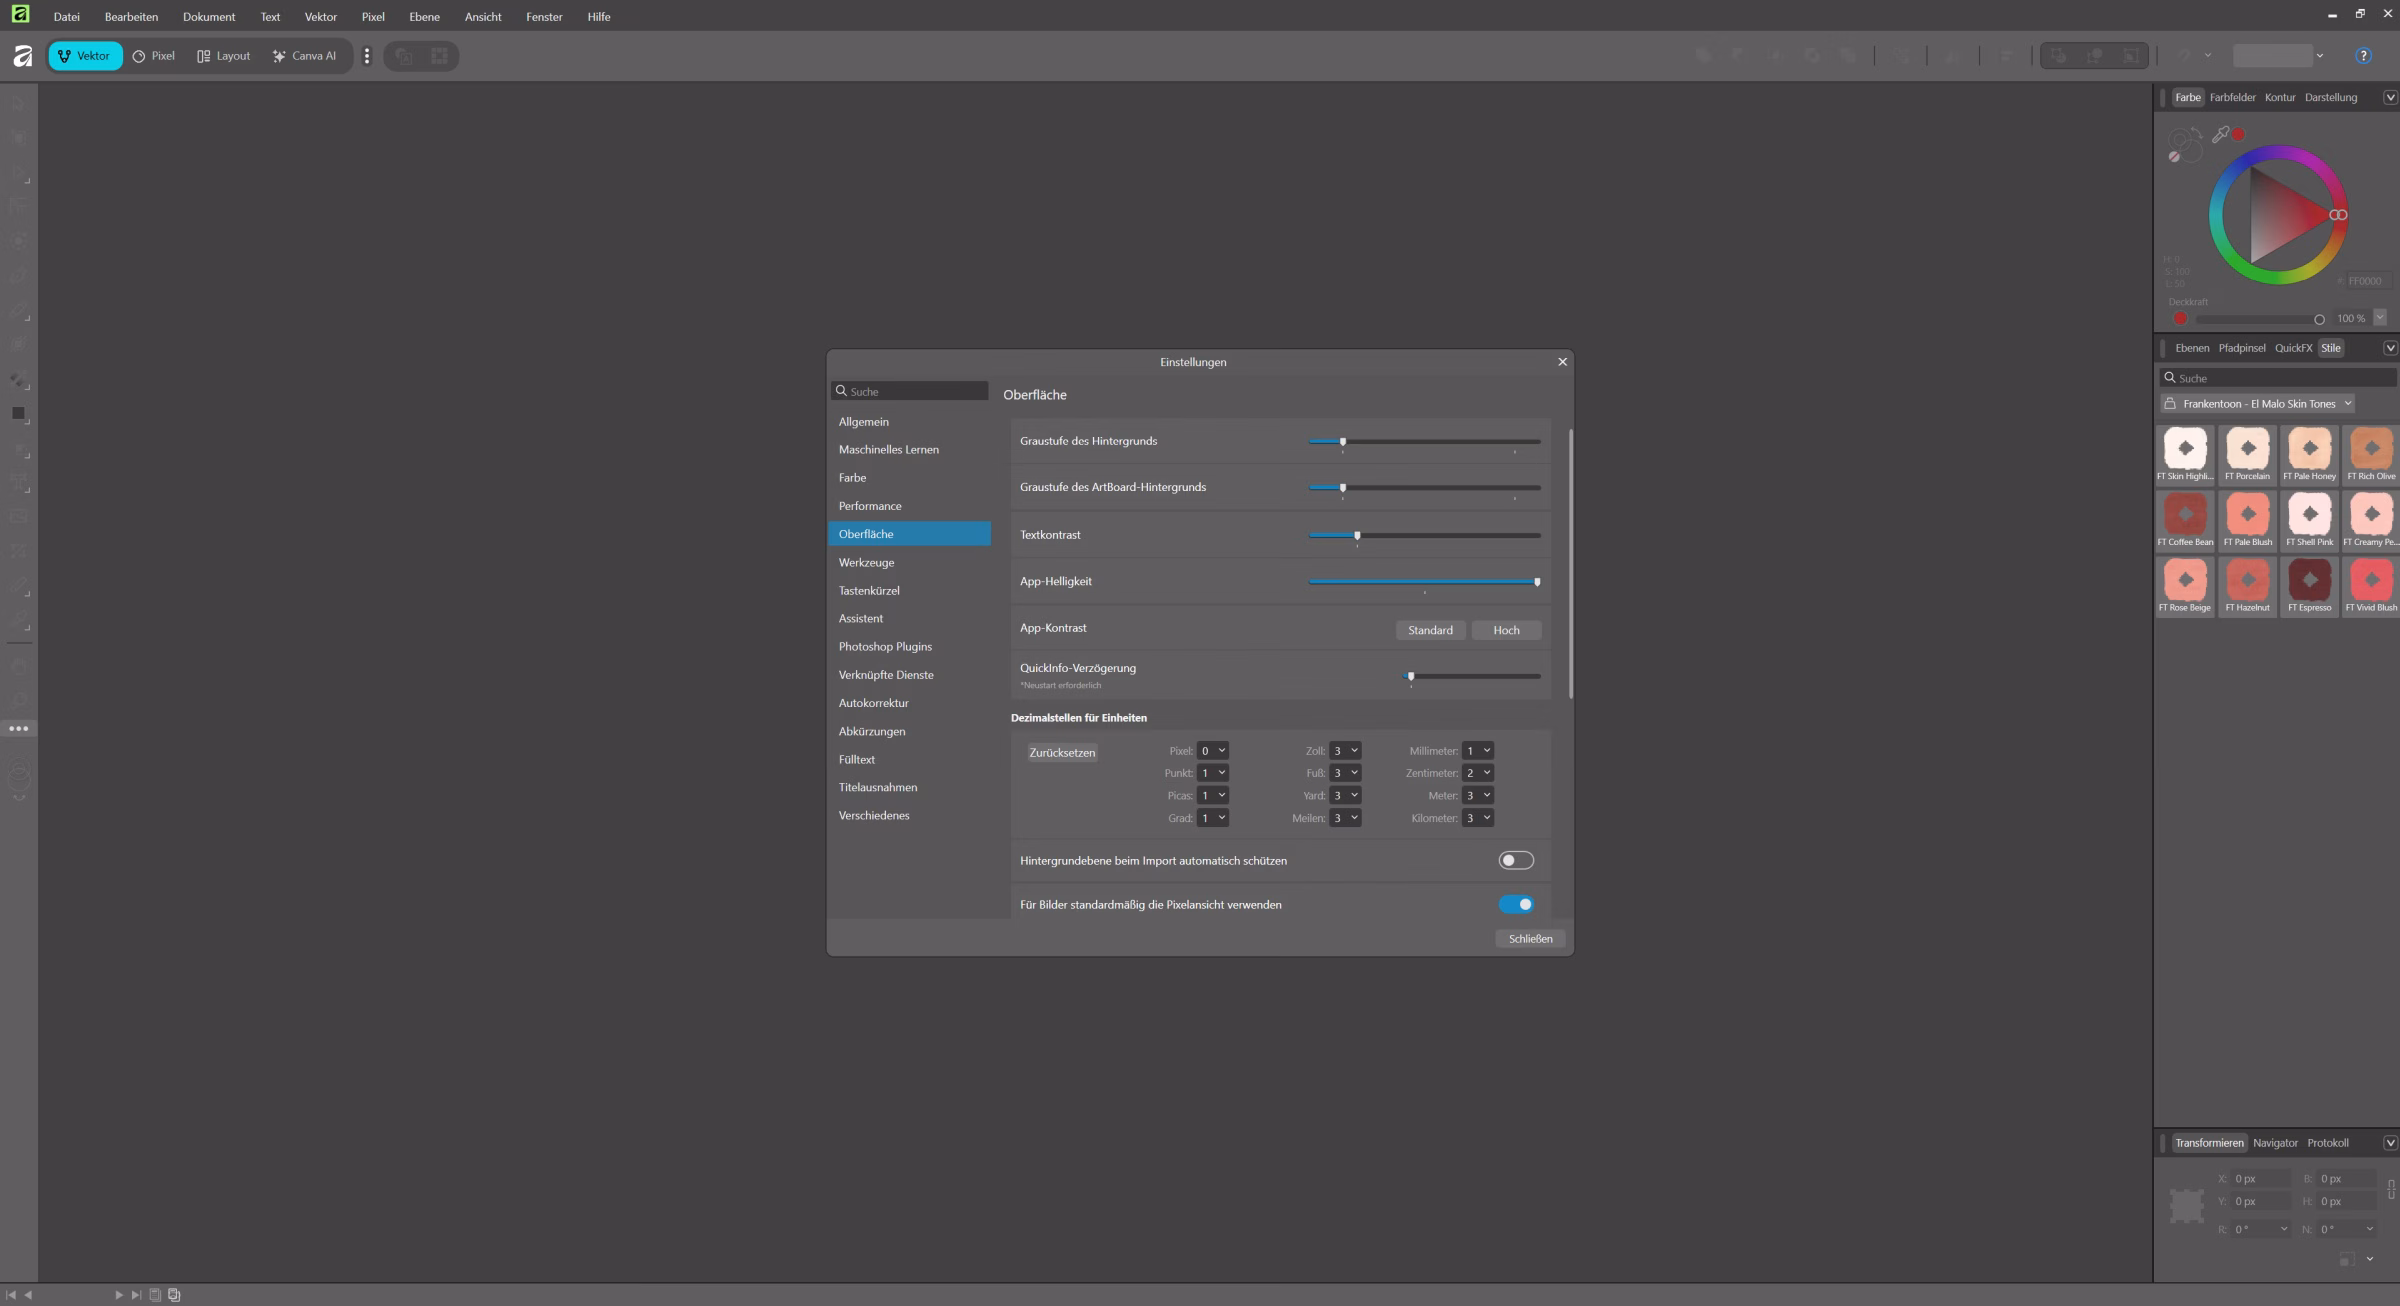Expand the Zentimeter decimal places dropdown
The width and height of the screenshot is (2400, 1306).
pos(1478,773)
